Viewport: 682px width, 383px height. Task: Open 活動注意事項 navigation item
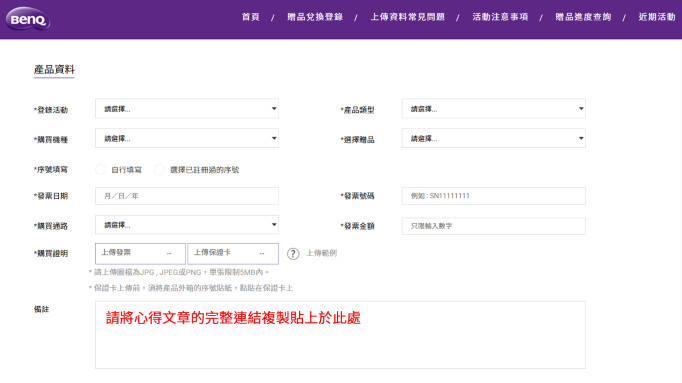[x=500, y=17]
